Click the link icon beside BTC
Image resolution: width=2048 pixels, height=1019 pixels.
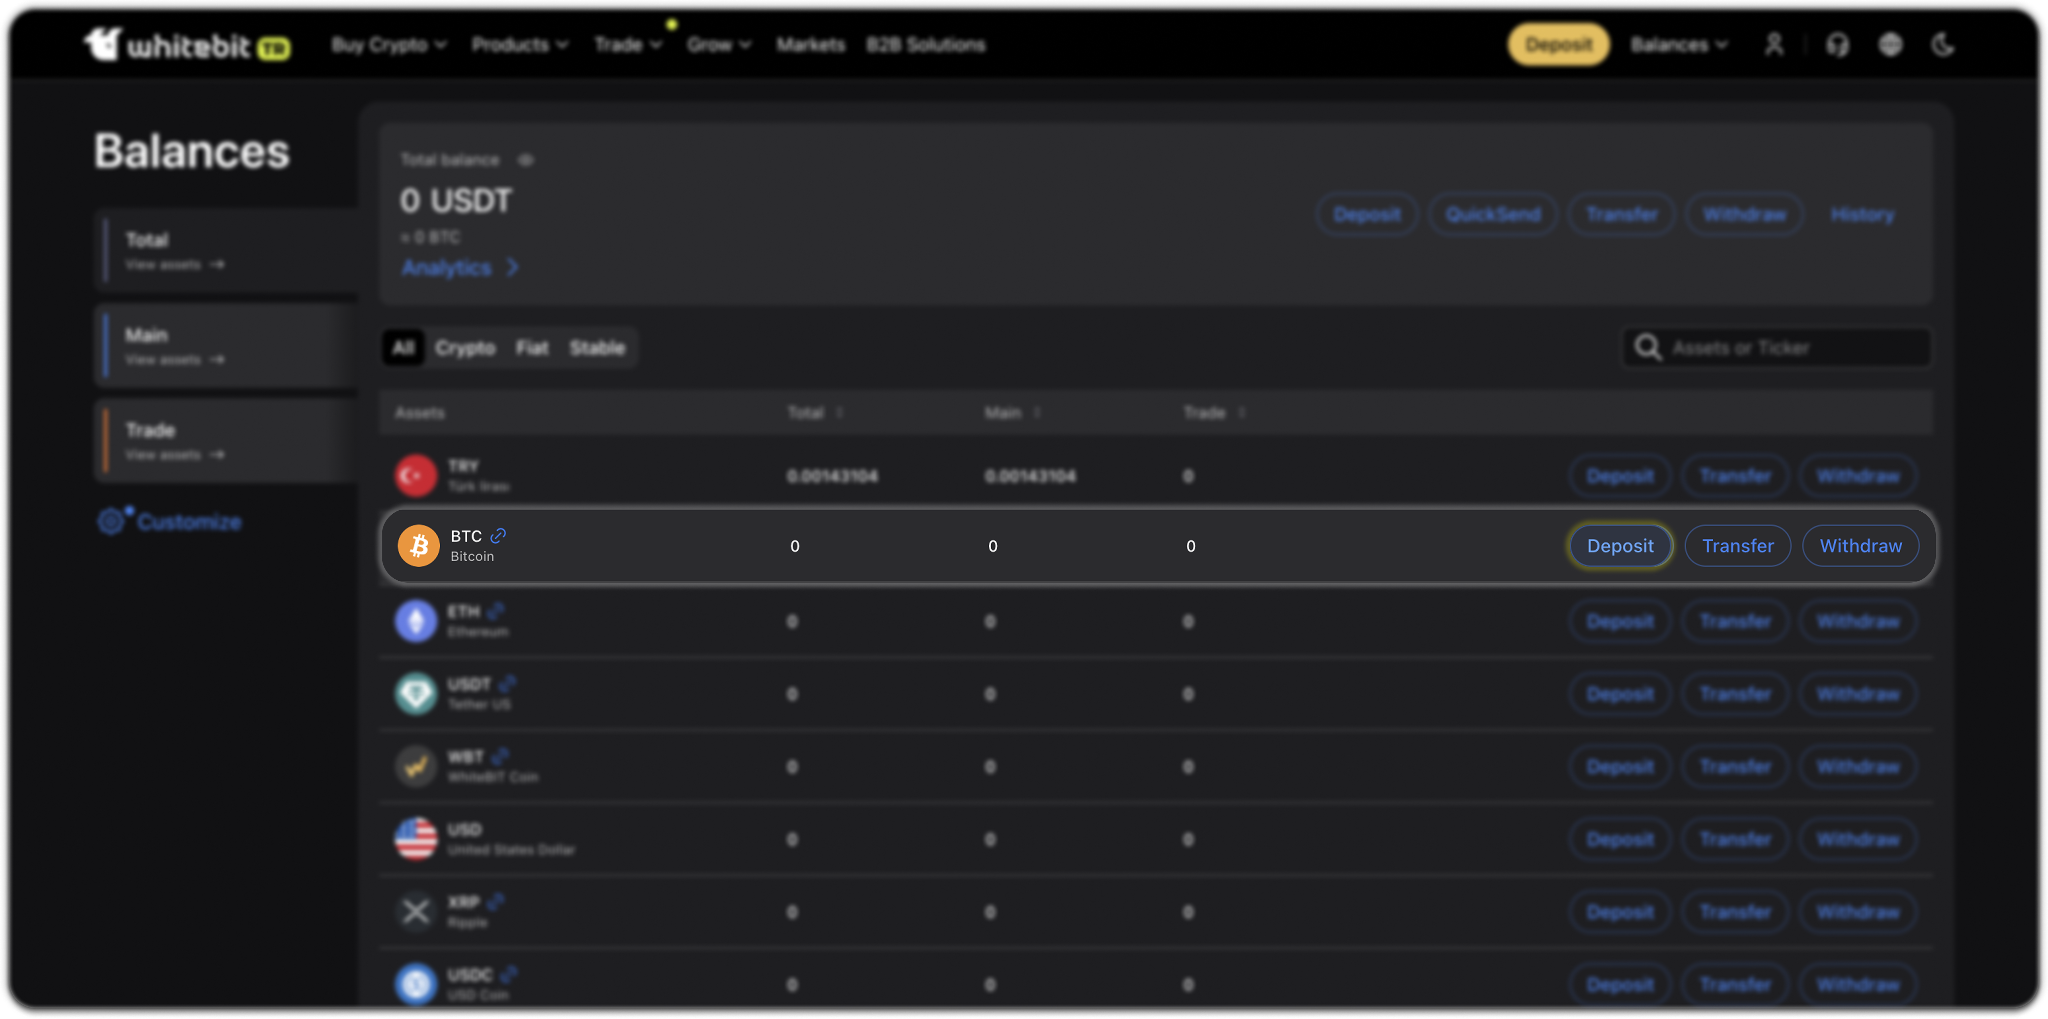tap(498, 536)
